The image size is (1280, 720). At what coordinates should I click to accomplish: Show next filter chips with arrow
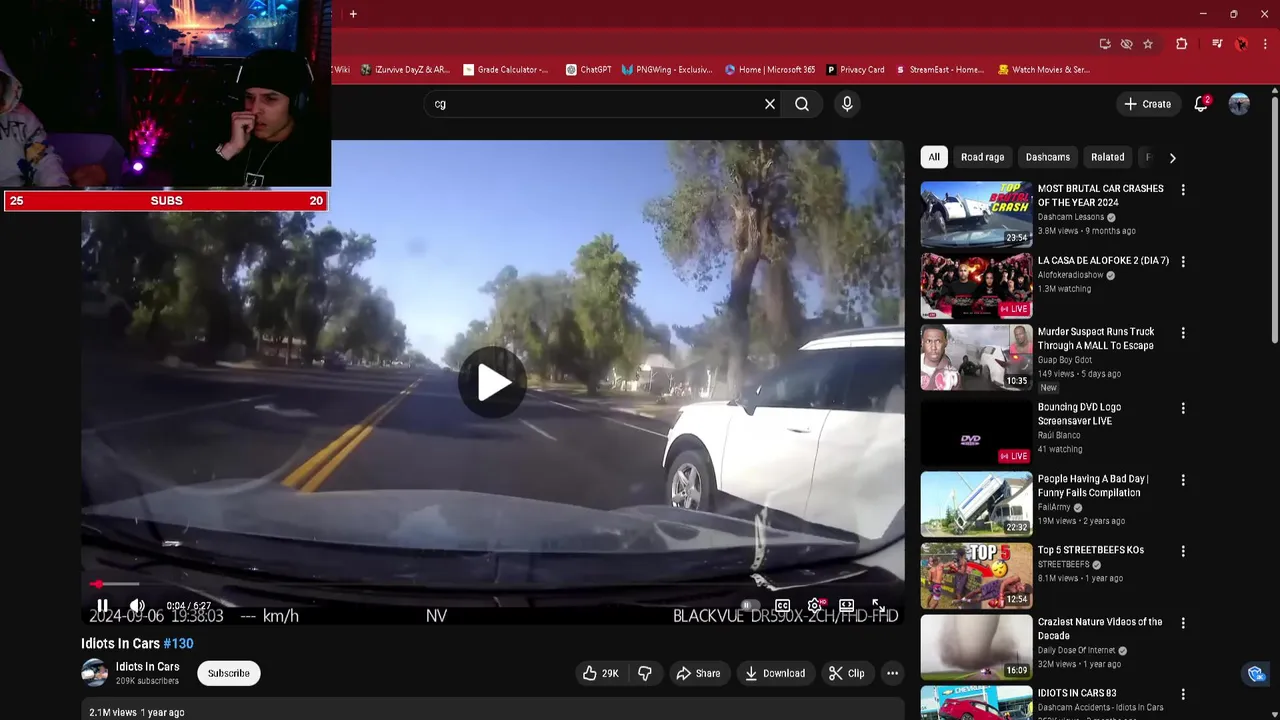pyautogui.click(x=1172, y=157)
